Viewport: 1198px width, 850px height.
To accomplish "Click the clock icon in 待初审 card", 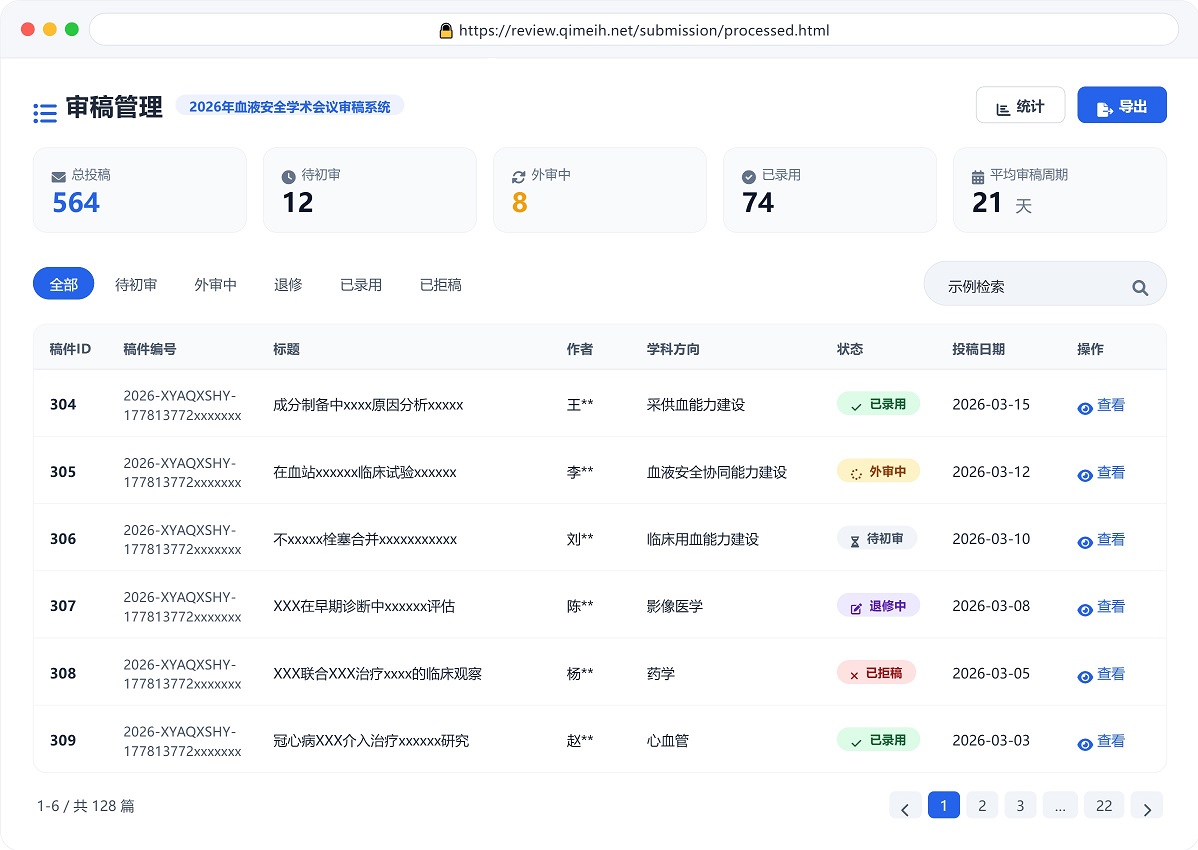I will click(x=288, y=177).
